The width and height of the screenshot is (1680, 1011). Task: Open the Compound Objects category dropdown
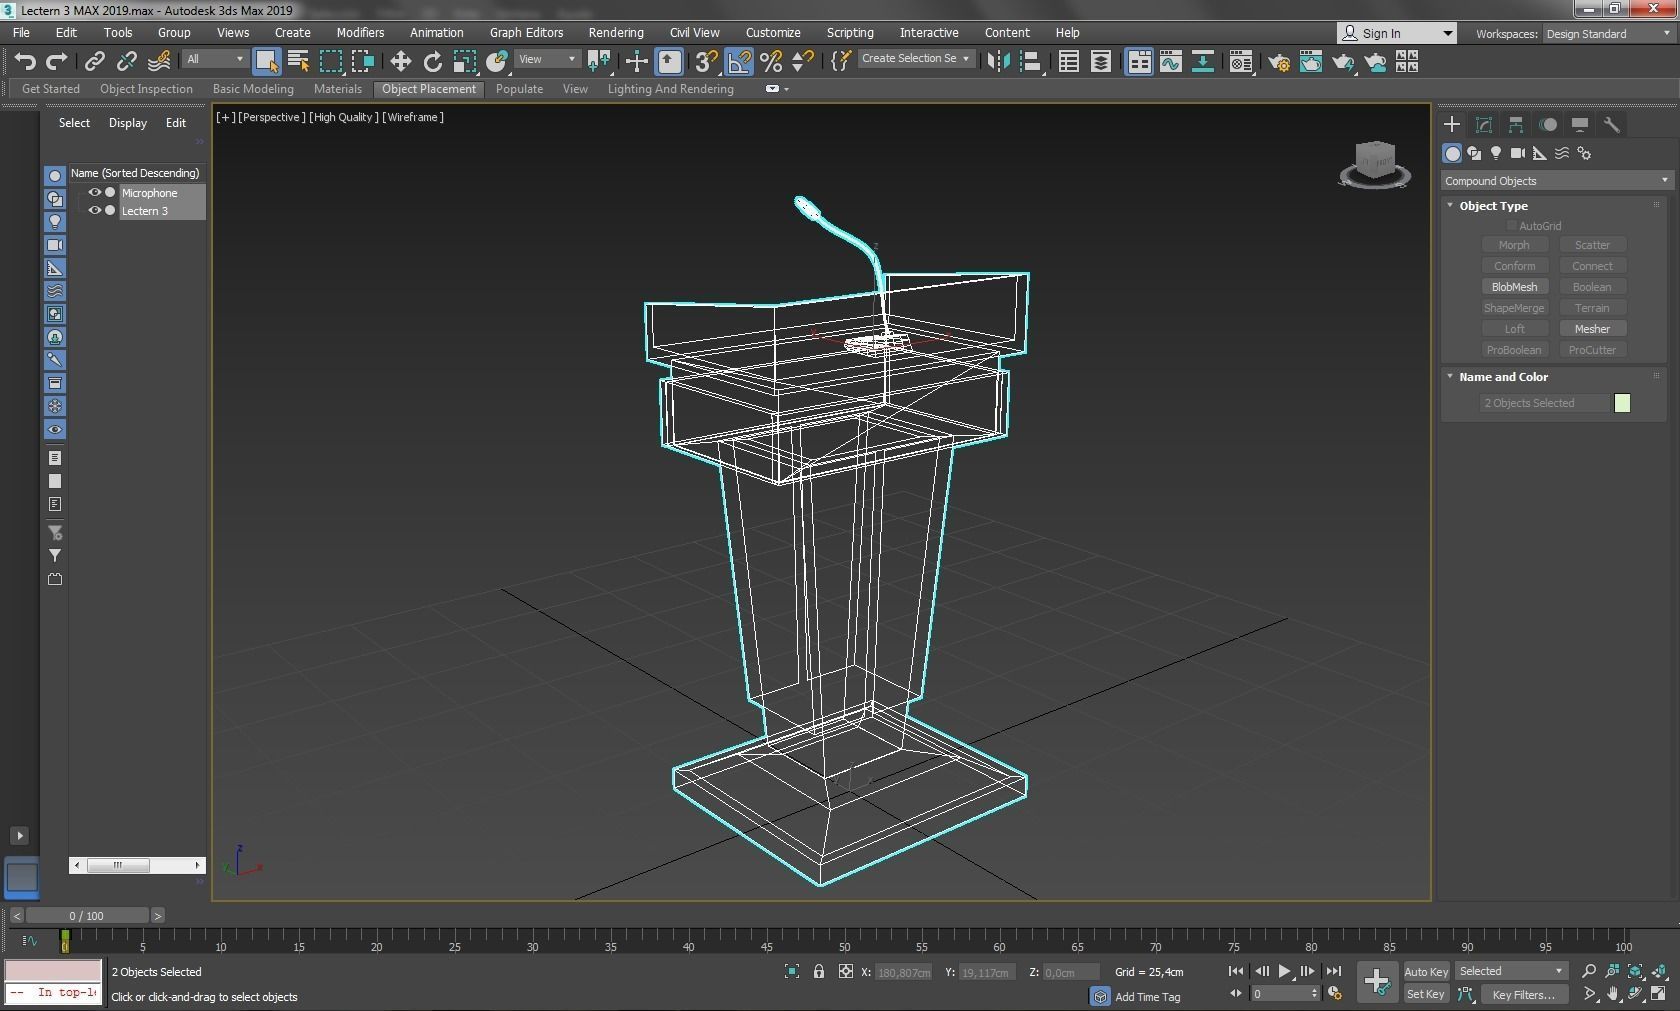[1556, 181]
